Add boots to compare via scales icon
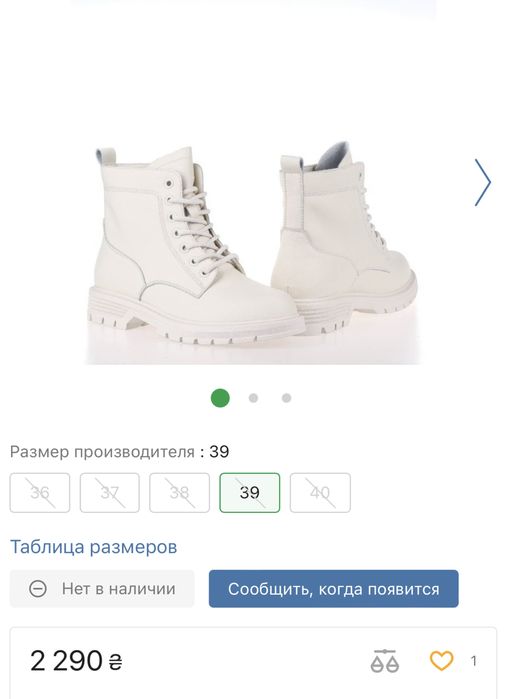 coord(384,661)
